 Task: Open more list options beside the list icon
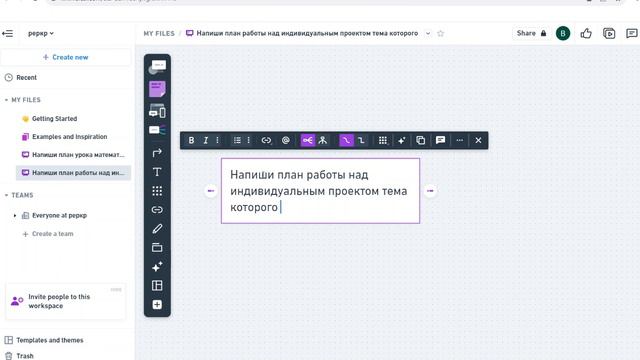click(249, 140)
